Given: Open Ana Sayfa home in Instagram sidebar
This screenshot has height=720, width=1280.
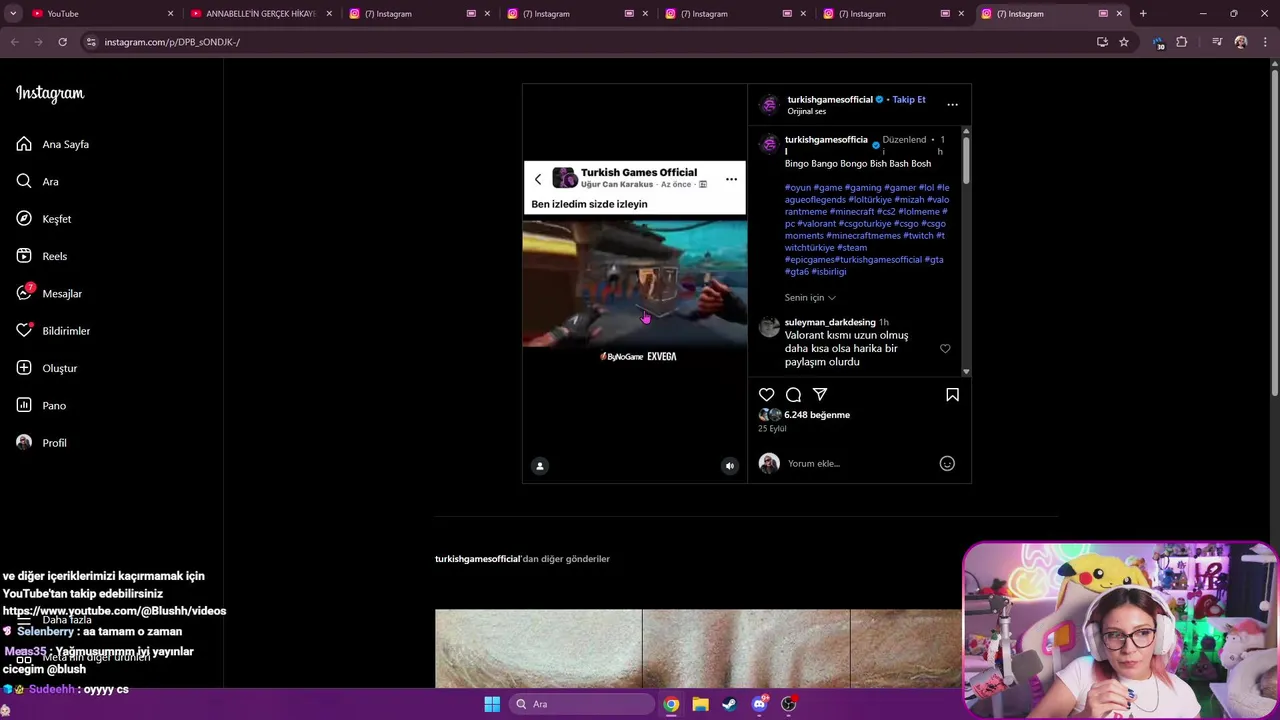Looking at the screenshot, I should [53, 144].
